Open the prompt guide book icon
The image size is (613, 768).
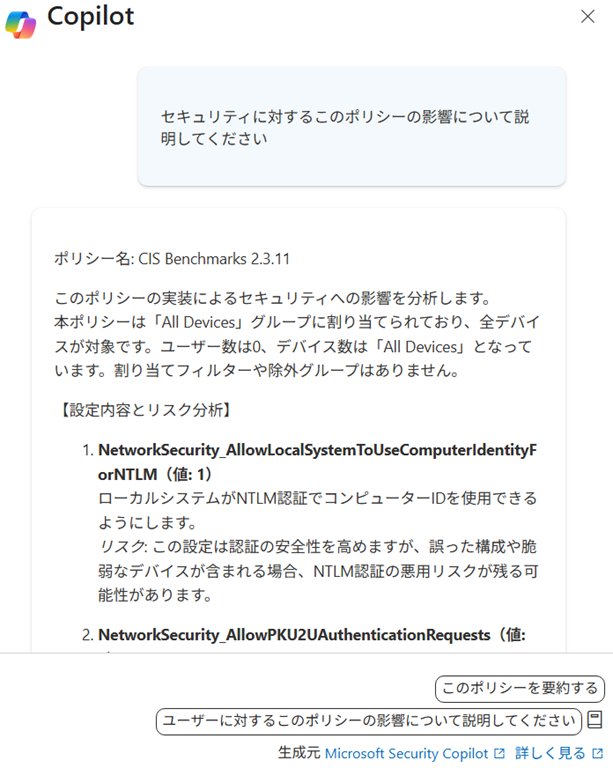[x=595, y=720]
